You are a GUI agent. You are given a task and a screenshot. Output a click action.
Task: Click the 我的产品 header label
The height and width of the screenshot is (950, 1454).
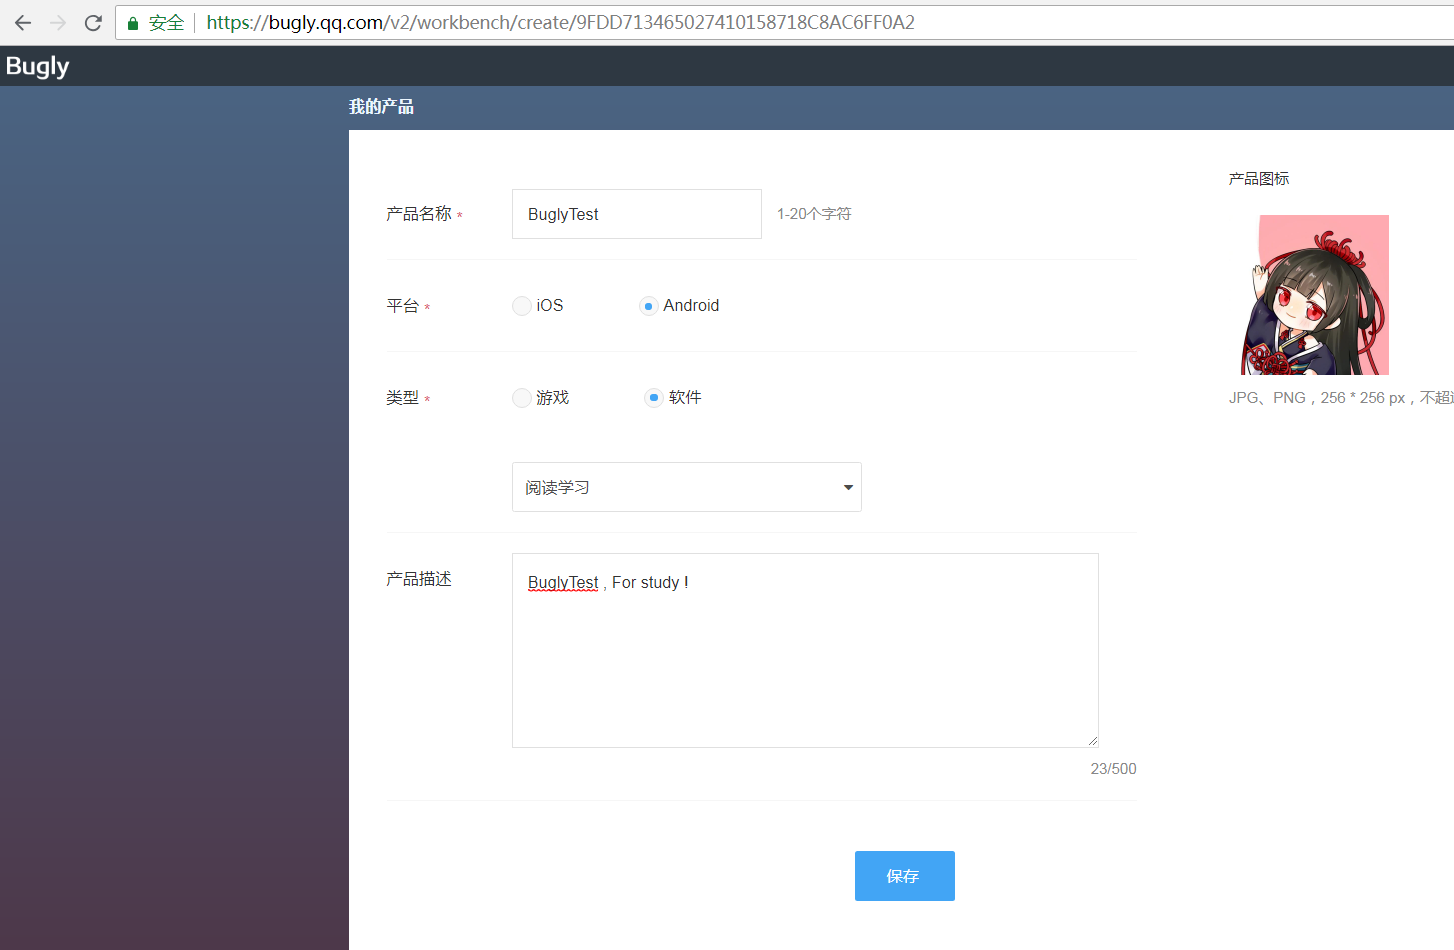pyautogui.click(x=381, y=106)
